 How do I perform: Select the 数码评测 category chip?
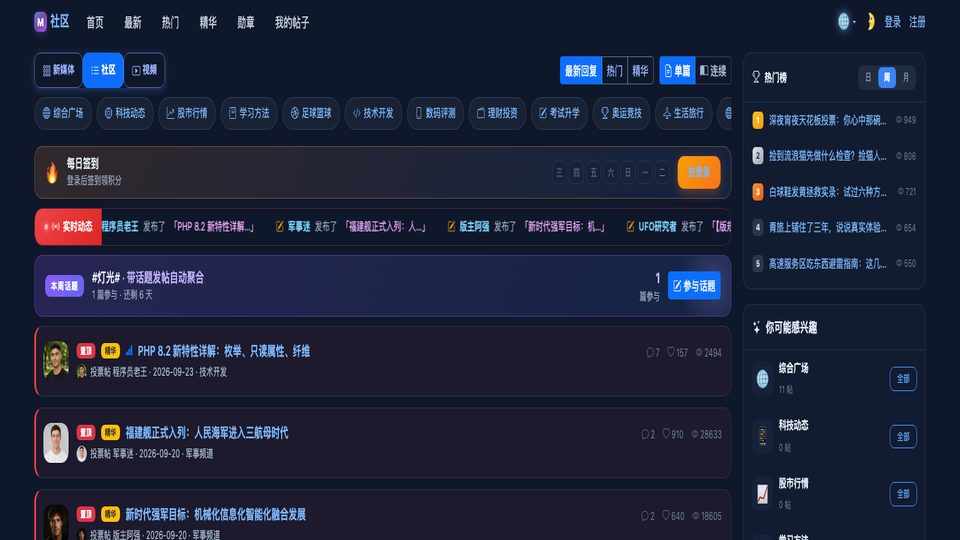pos(435,113)
